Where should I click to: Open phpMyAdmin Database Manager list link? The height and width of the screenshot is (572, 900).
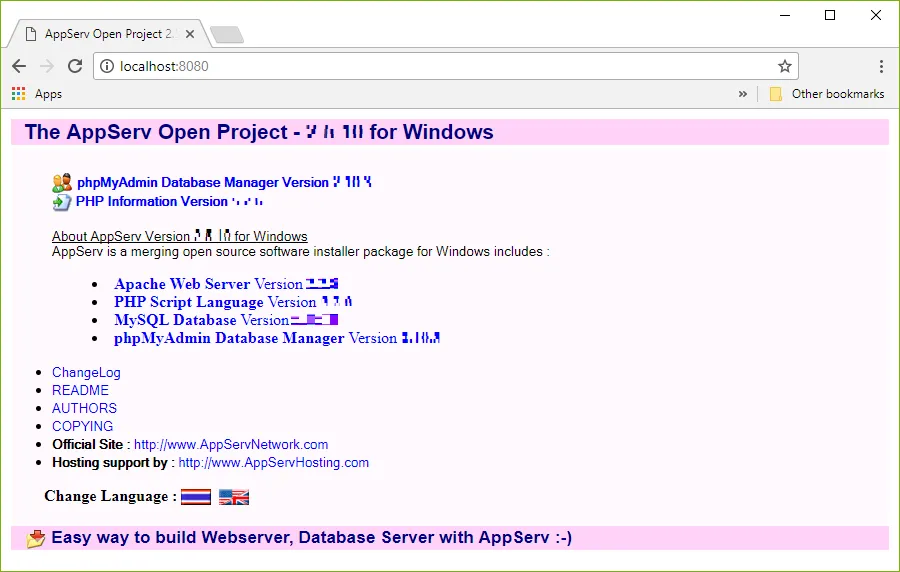[x=277, y=338]
